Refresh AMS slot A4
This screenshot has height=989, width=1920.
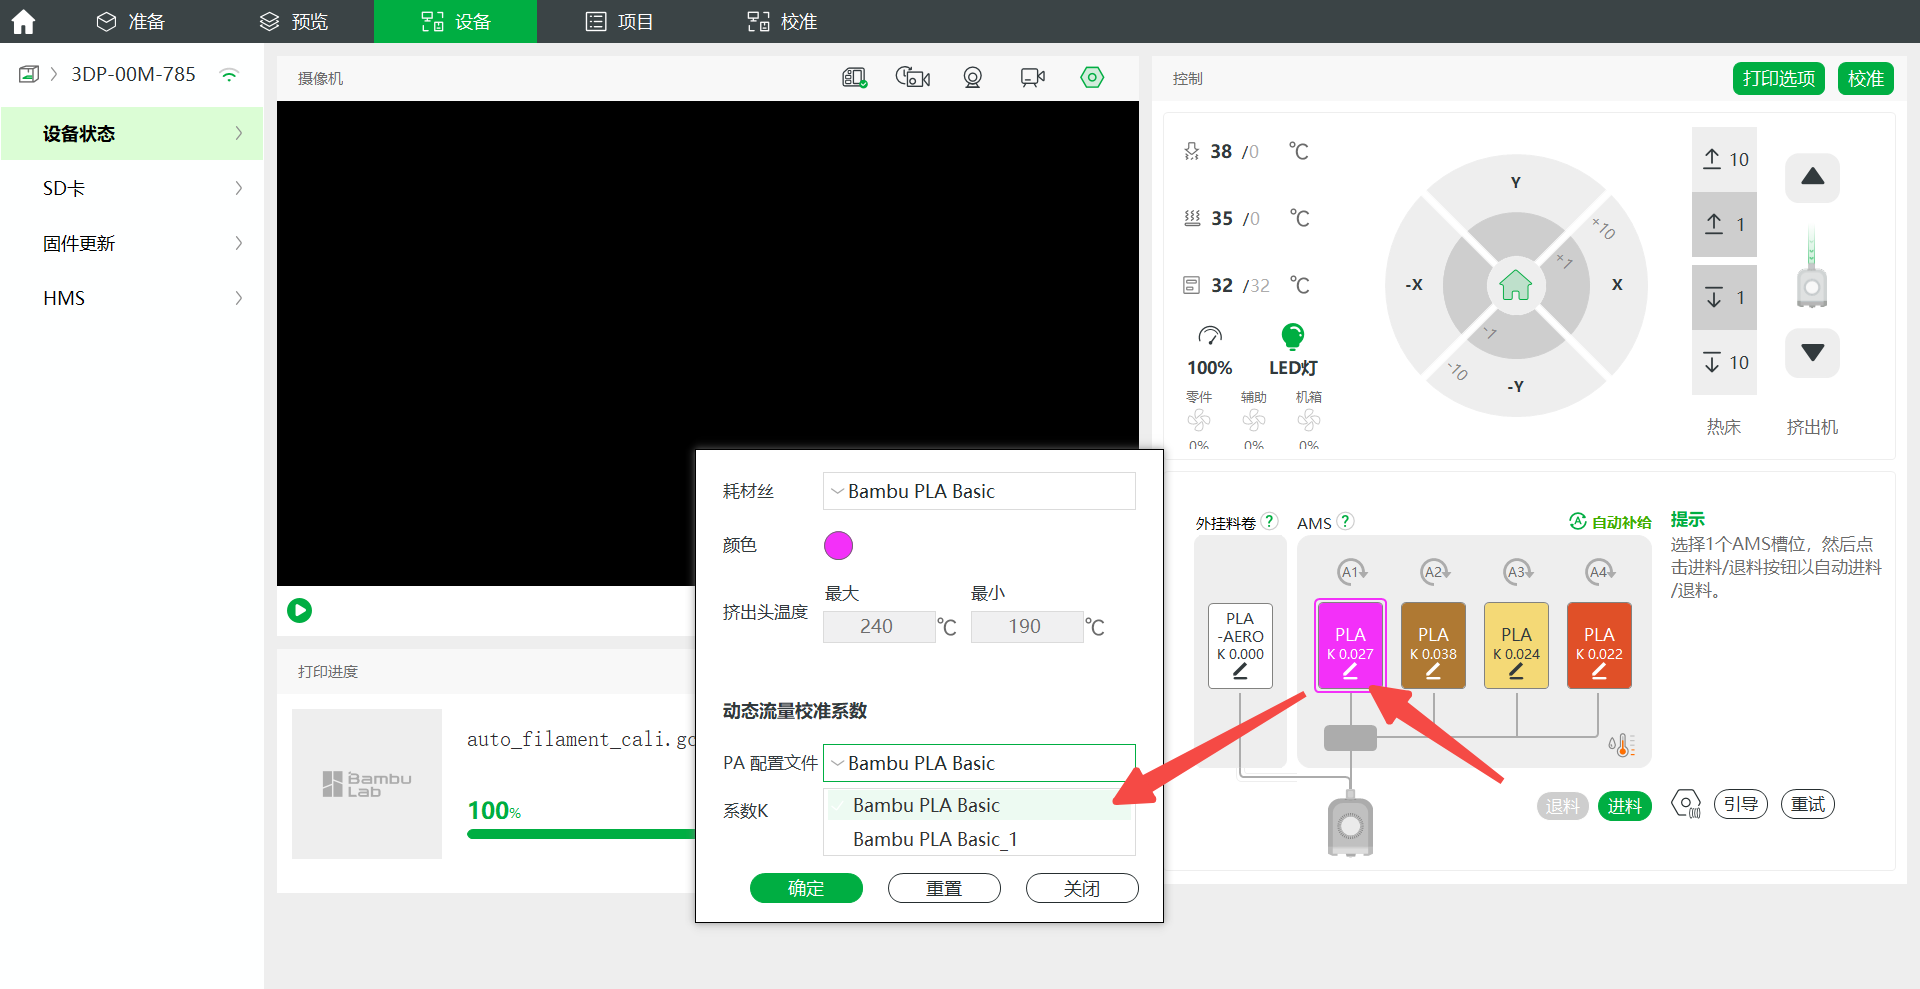tap(1601, 572)
